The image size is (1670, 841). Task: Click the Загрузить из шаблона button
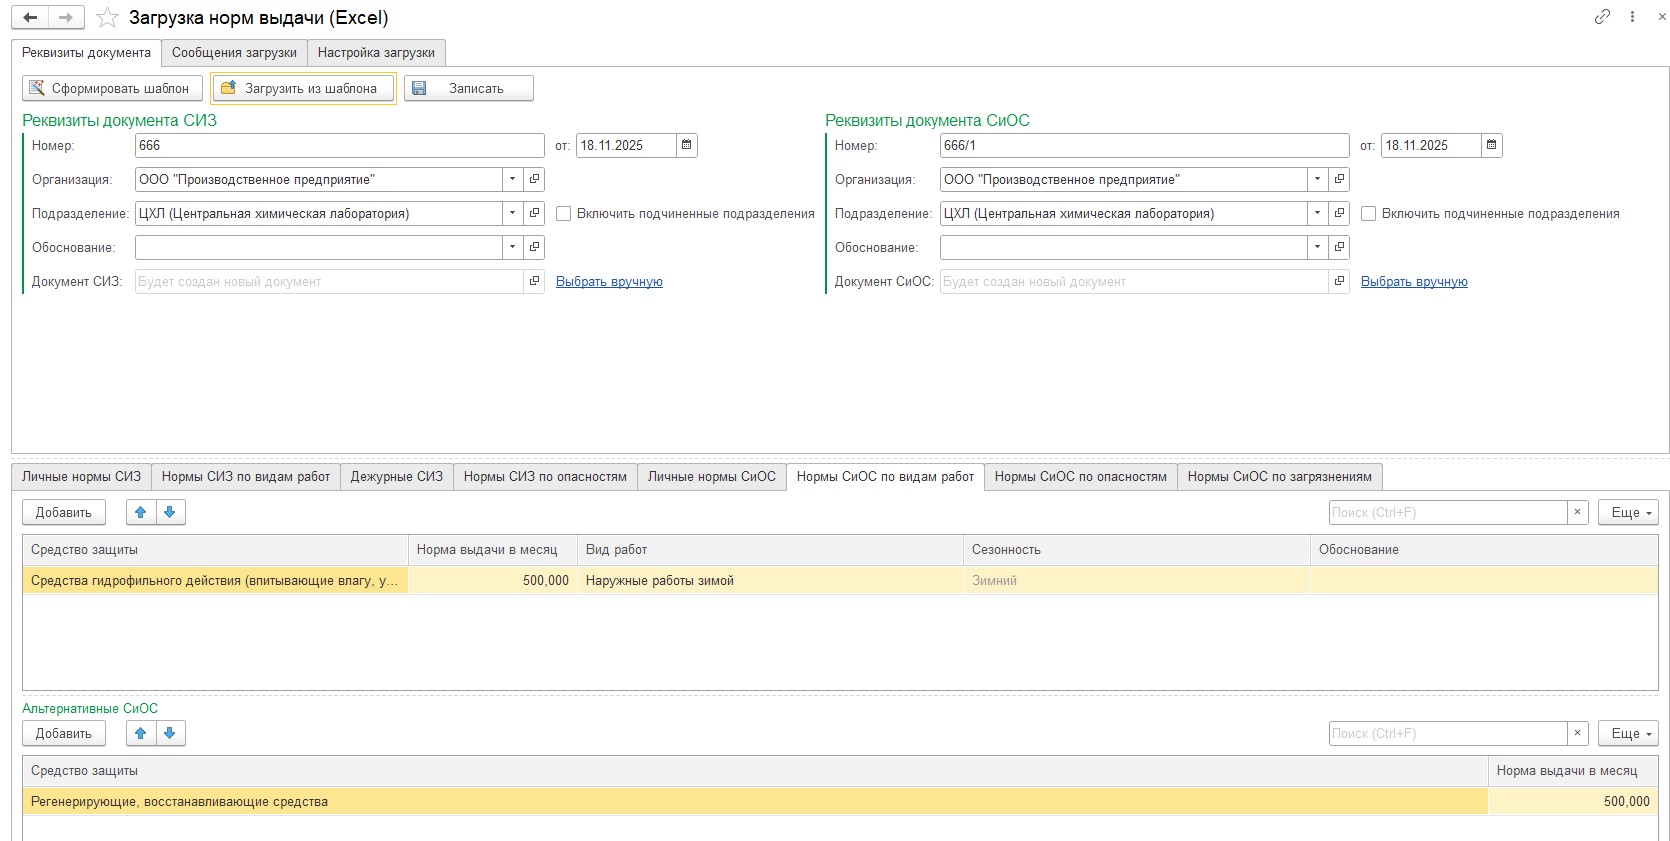pos(303,89)
